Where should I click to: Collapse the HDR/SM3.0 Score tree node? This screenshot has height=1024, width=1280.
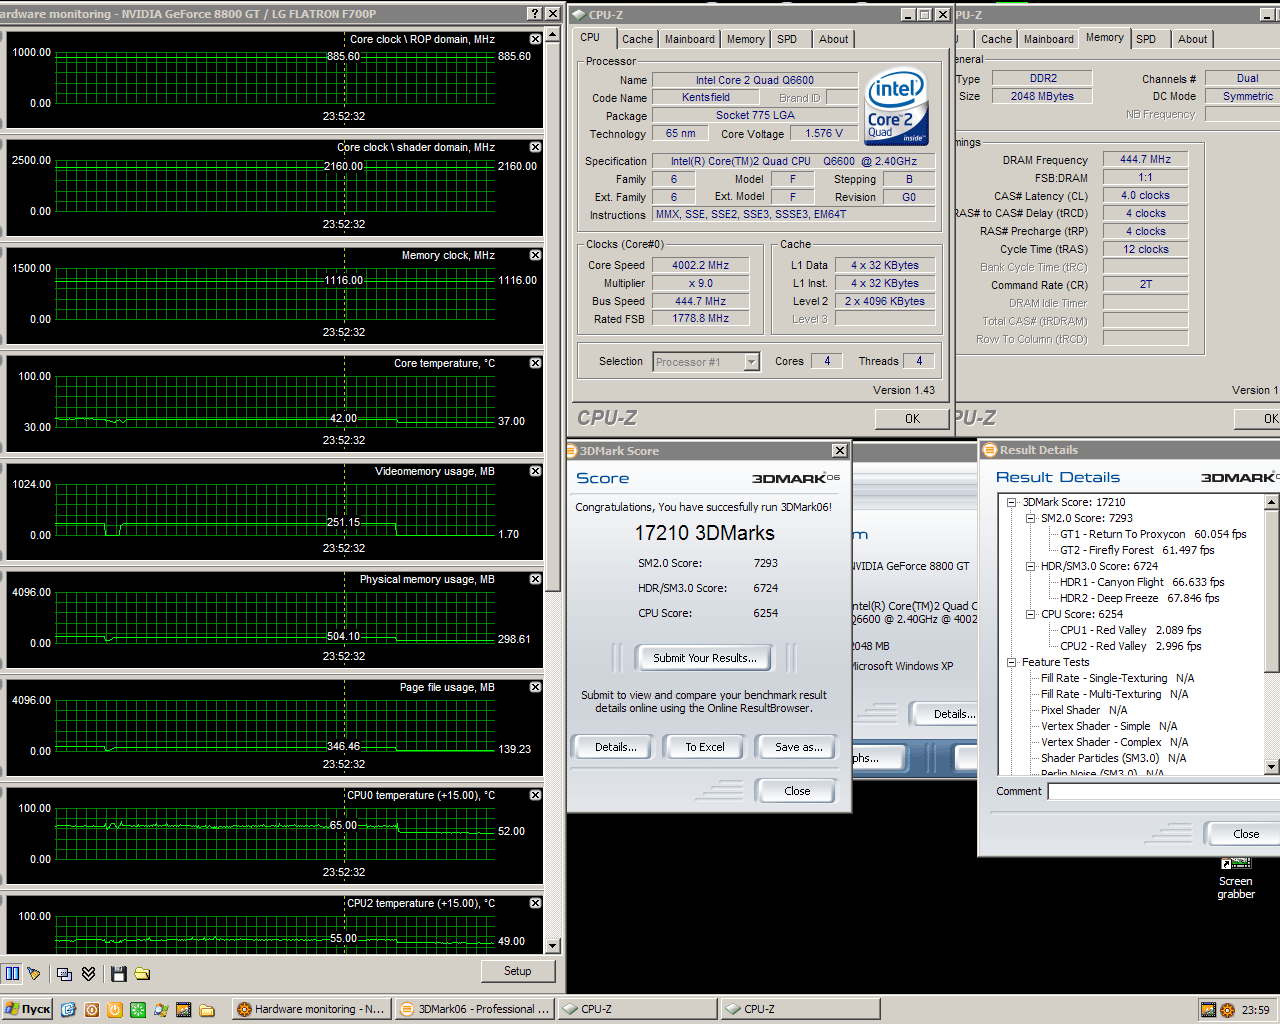point(1030,566)
